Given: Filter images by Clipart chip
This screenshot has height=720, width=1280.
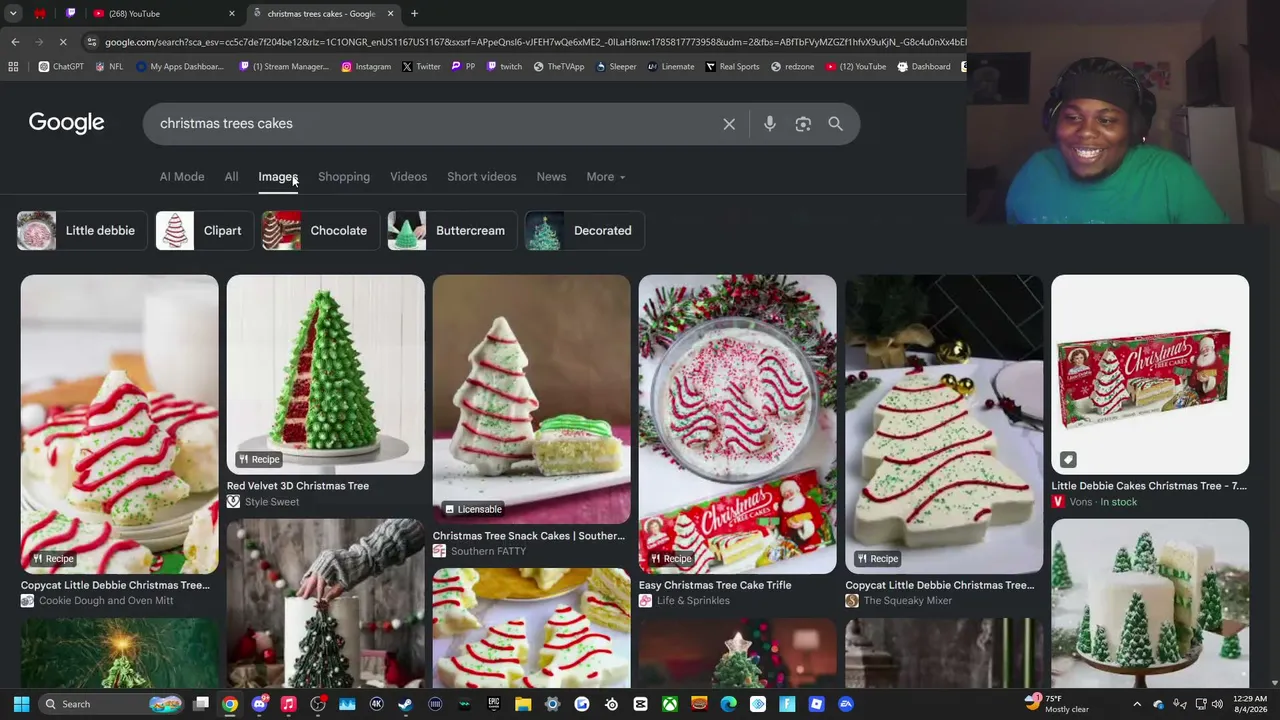Looking at the screenshot, I should 204,231.
